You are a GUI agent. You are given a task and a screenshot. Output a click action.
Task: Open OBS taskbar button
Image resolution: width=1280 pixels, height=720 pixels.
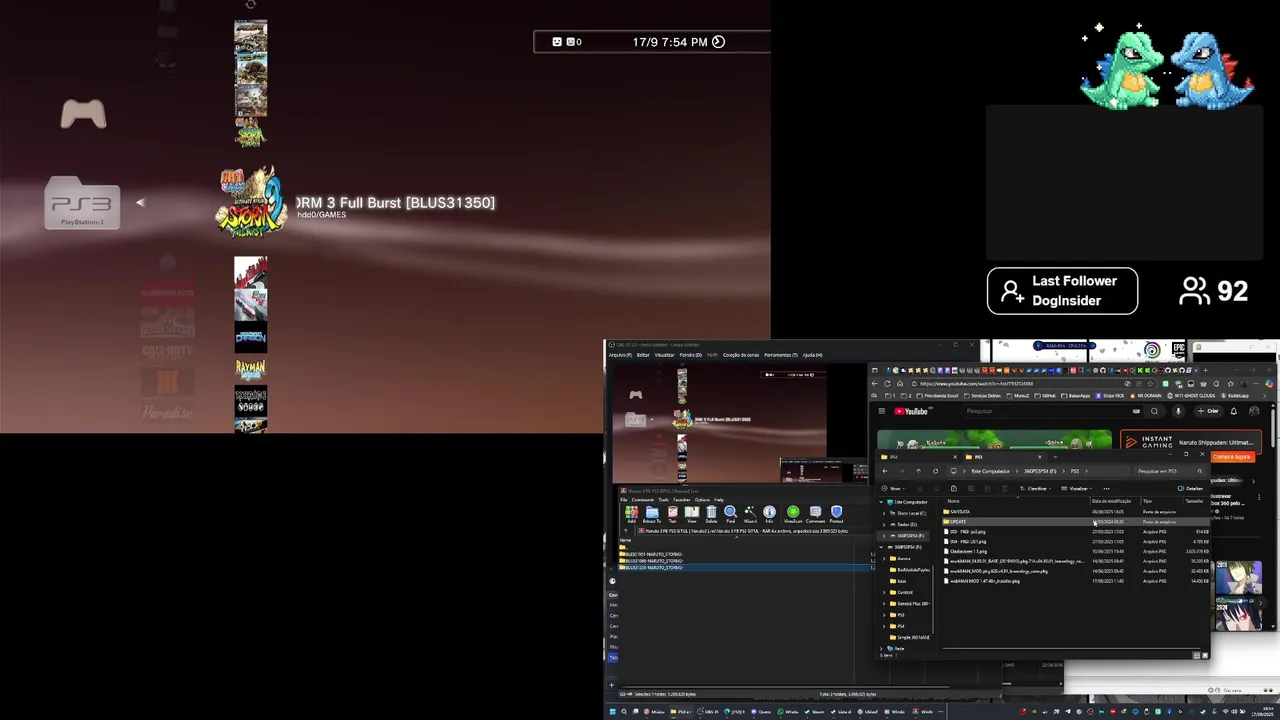click(x=707, y=712)
